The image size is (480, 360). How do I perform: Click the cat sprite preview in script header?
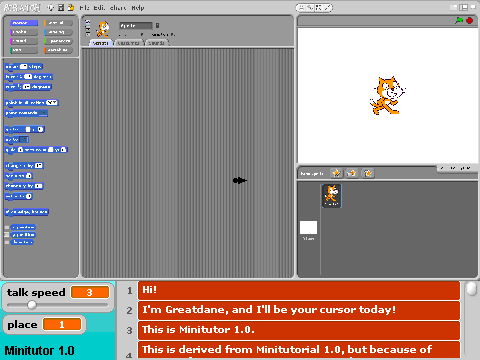(x=103, y=29)
